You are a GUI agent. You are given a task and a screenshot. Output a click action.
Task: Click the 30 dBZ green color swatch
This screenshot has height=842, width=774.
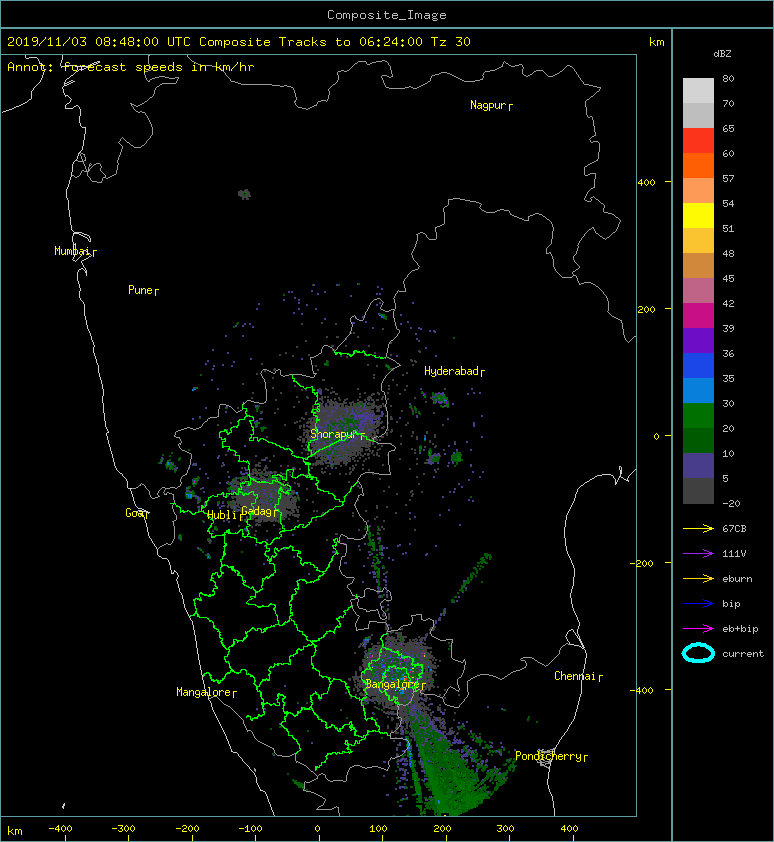(698, 415)
